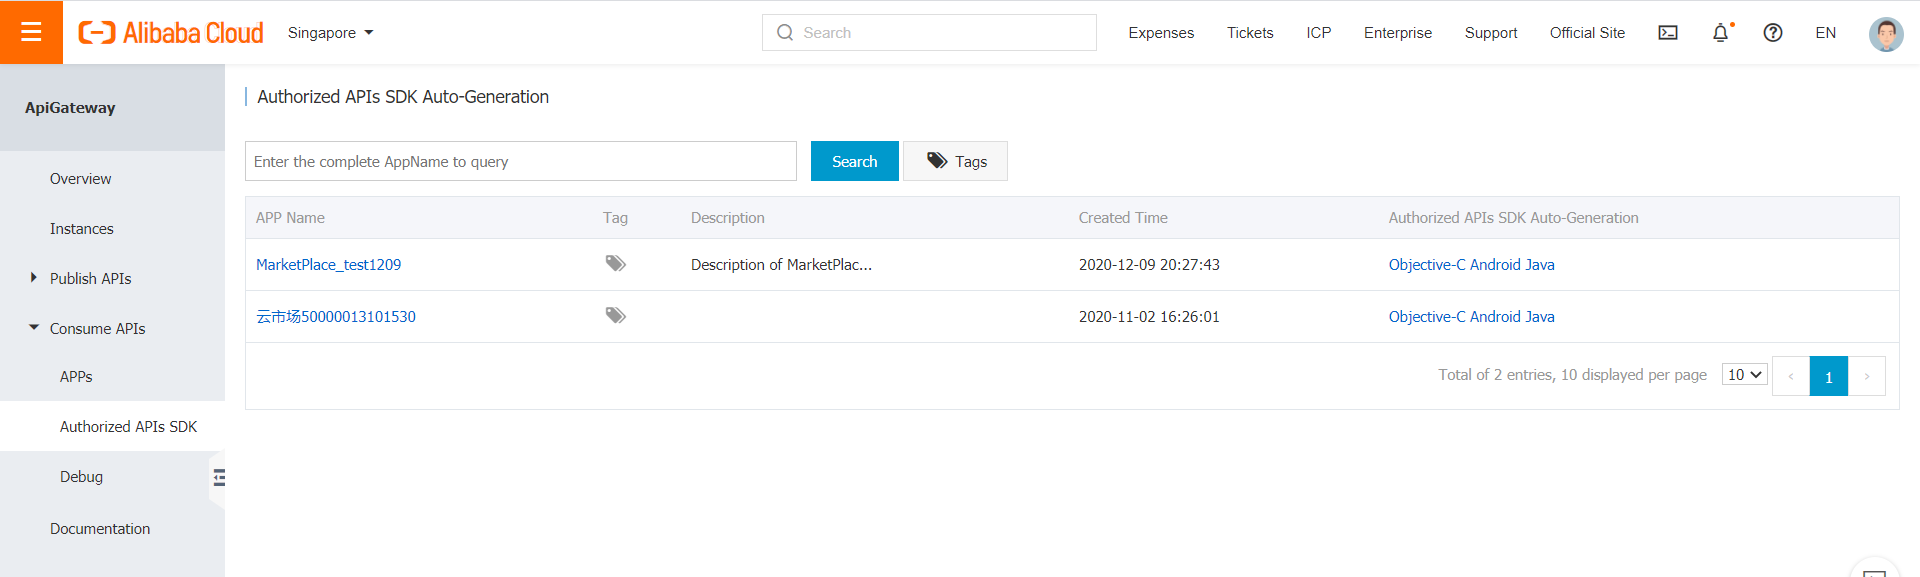Click the ApiGateway sidebar heading
This screenshot has width=1920, height=577.
click(x=70, y=108)
